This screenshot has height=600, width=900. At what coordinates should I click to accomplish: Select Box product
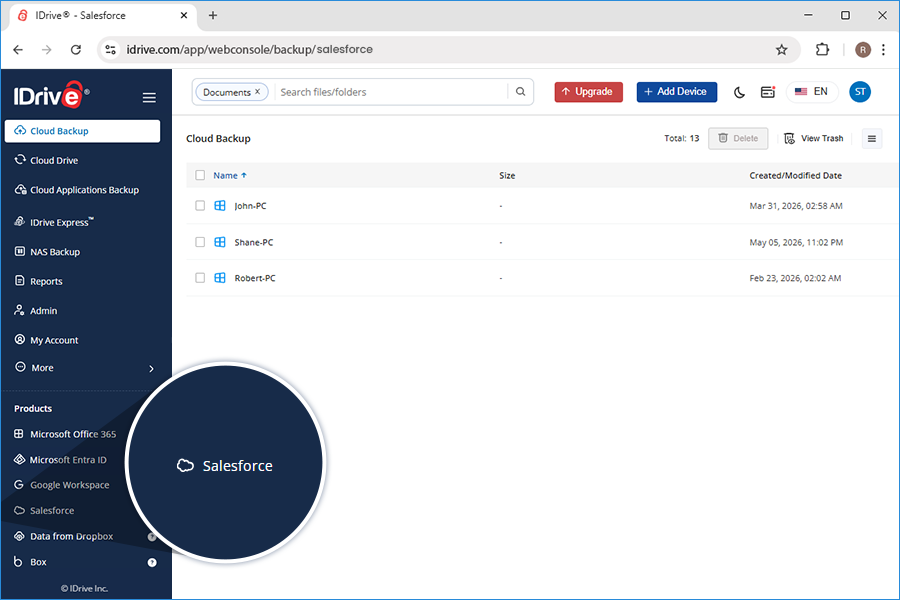tap(30, 562)
